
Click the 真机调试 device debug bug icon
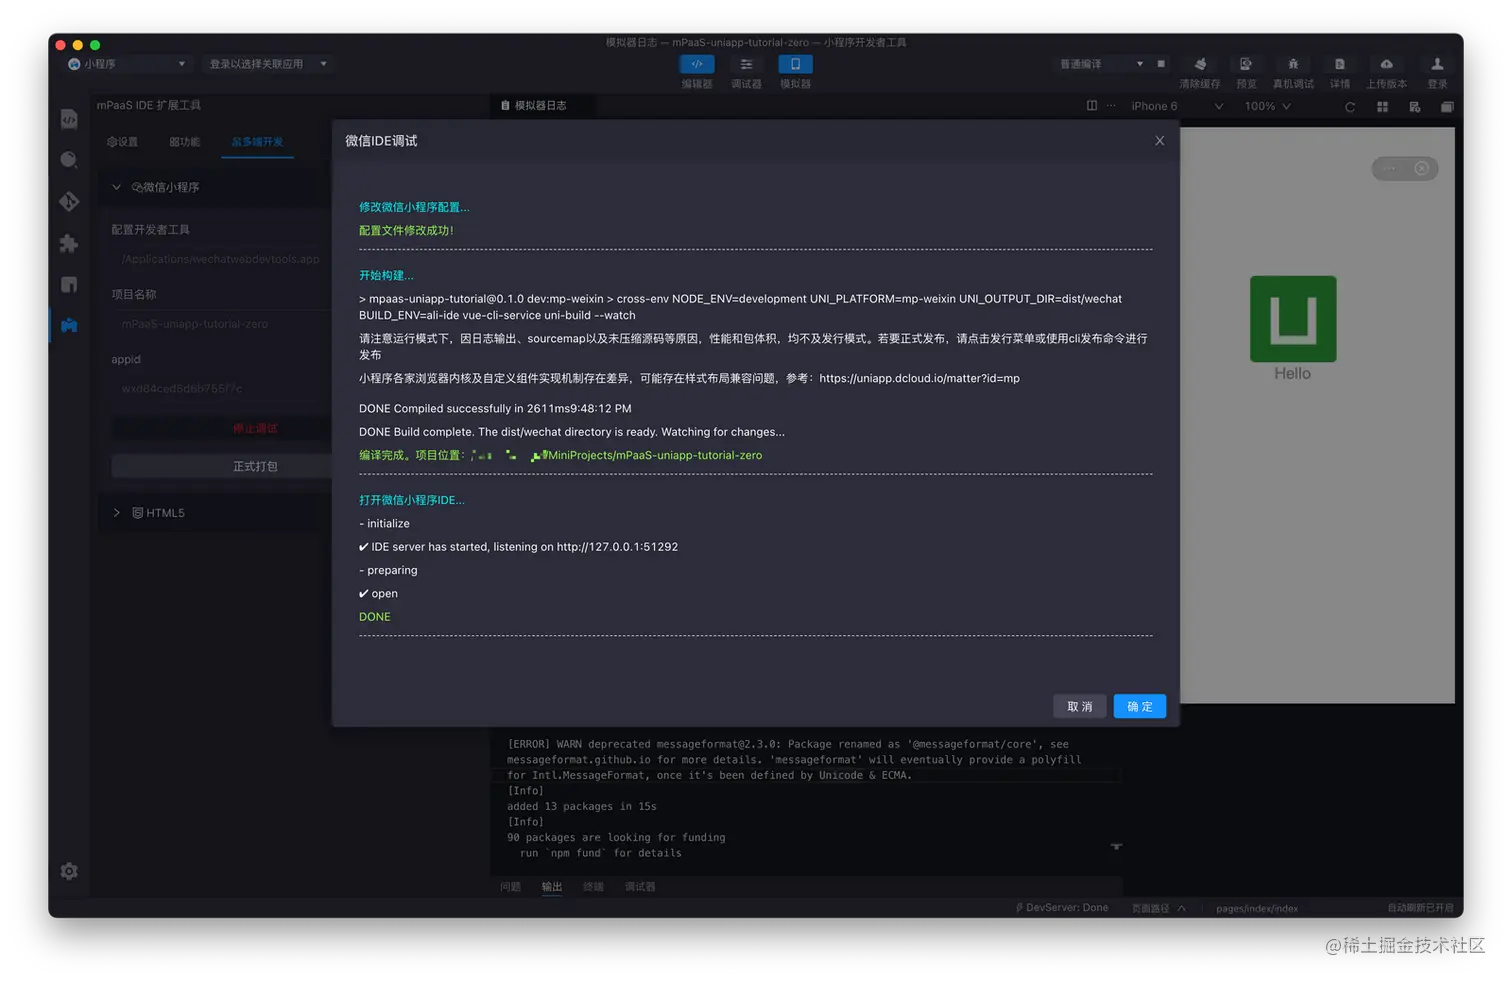click(1293, 64)
